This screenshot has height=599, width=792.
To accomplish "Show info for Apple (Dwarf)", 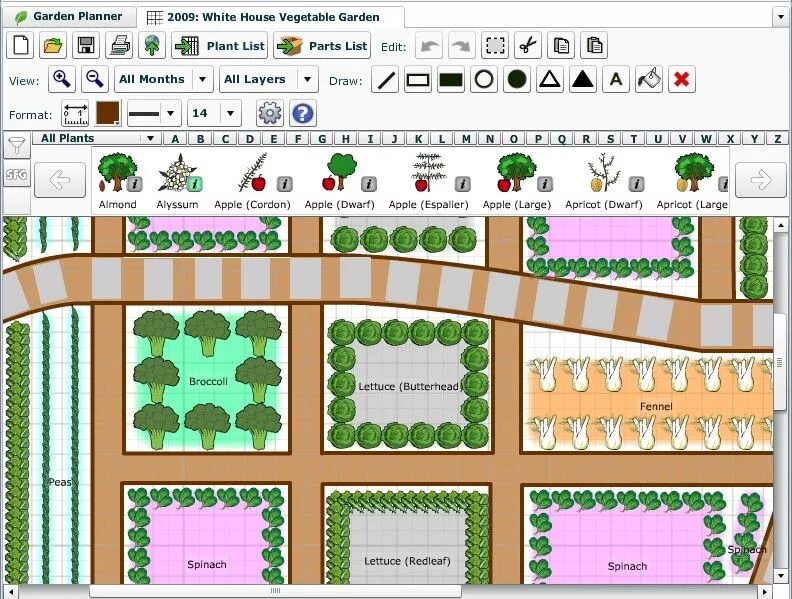I will click(369, 184).
